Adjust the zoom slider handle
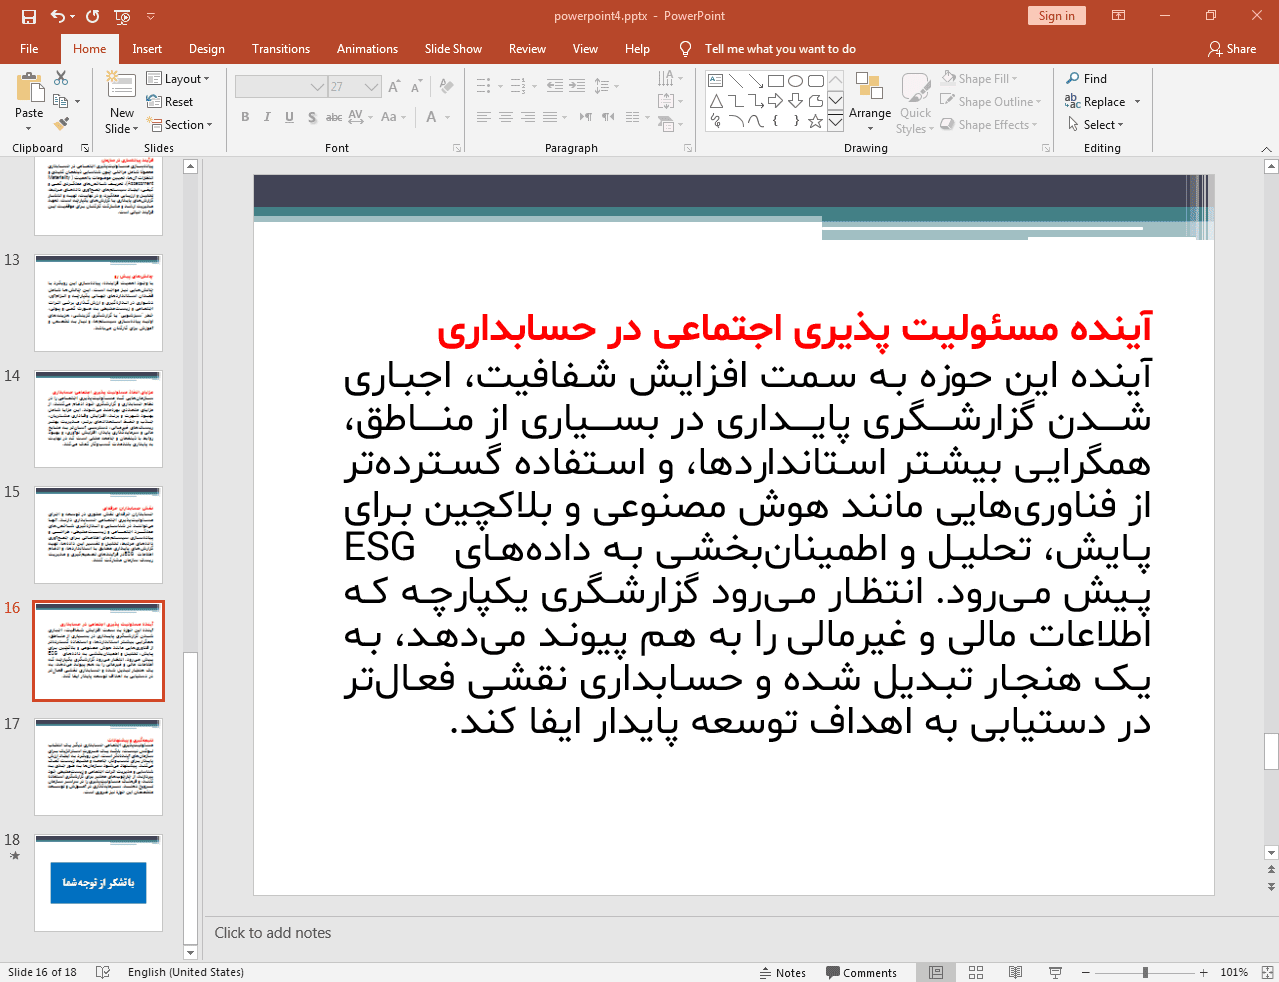 coord(1145,972)
